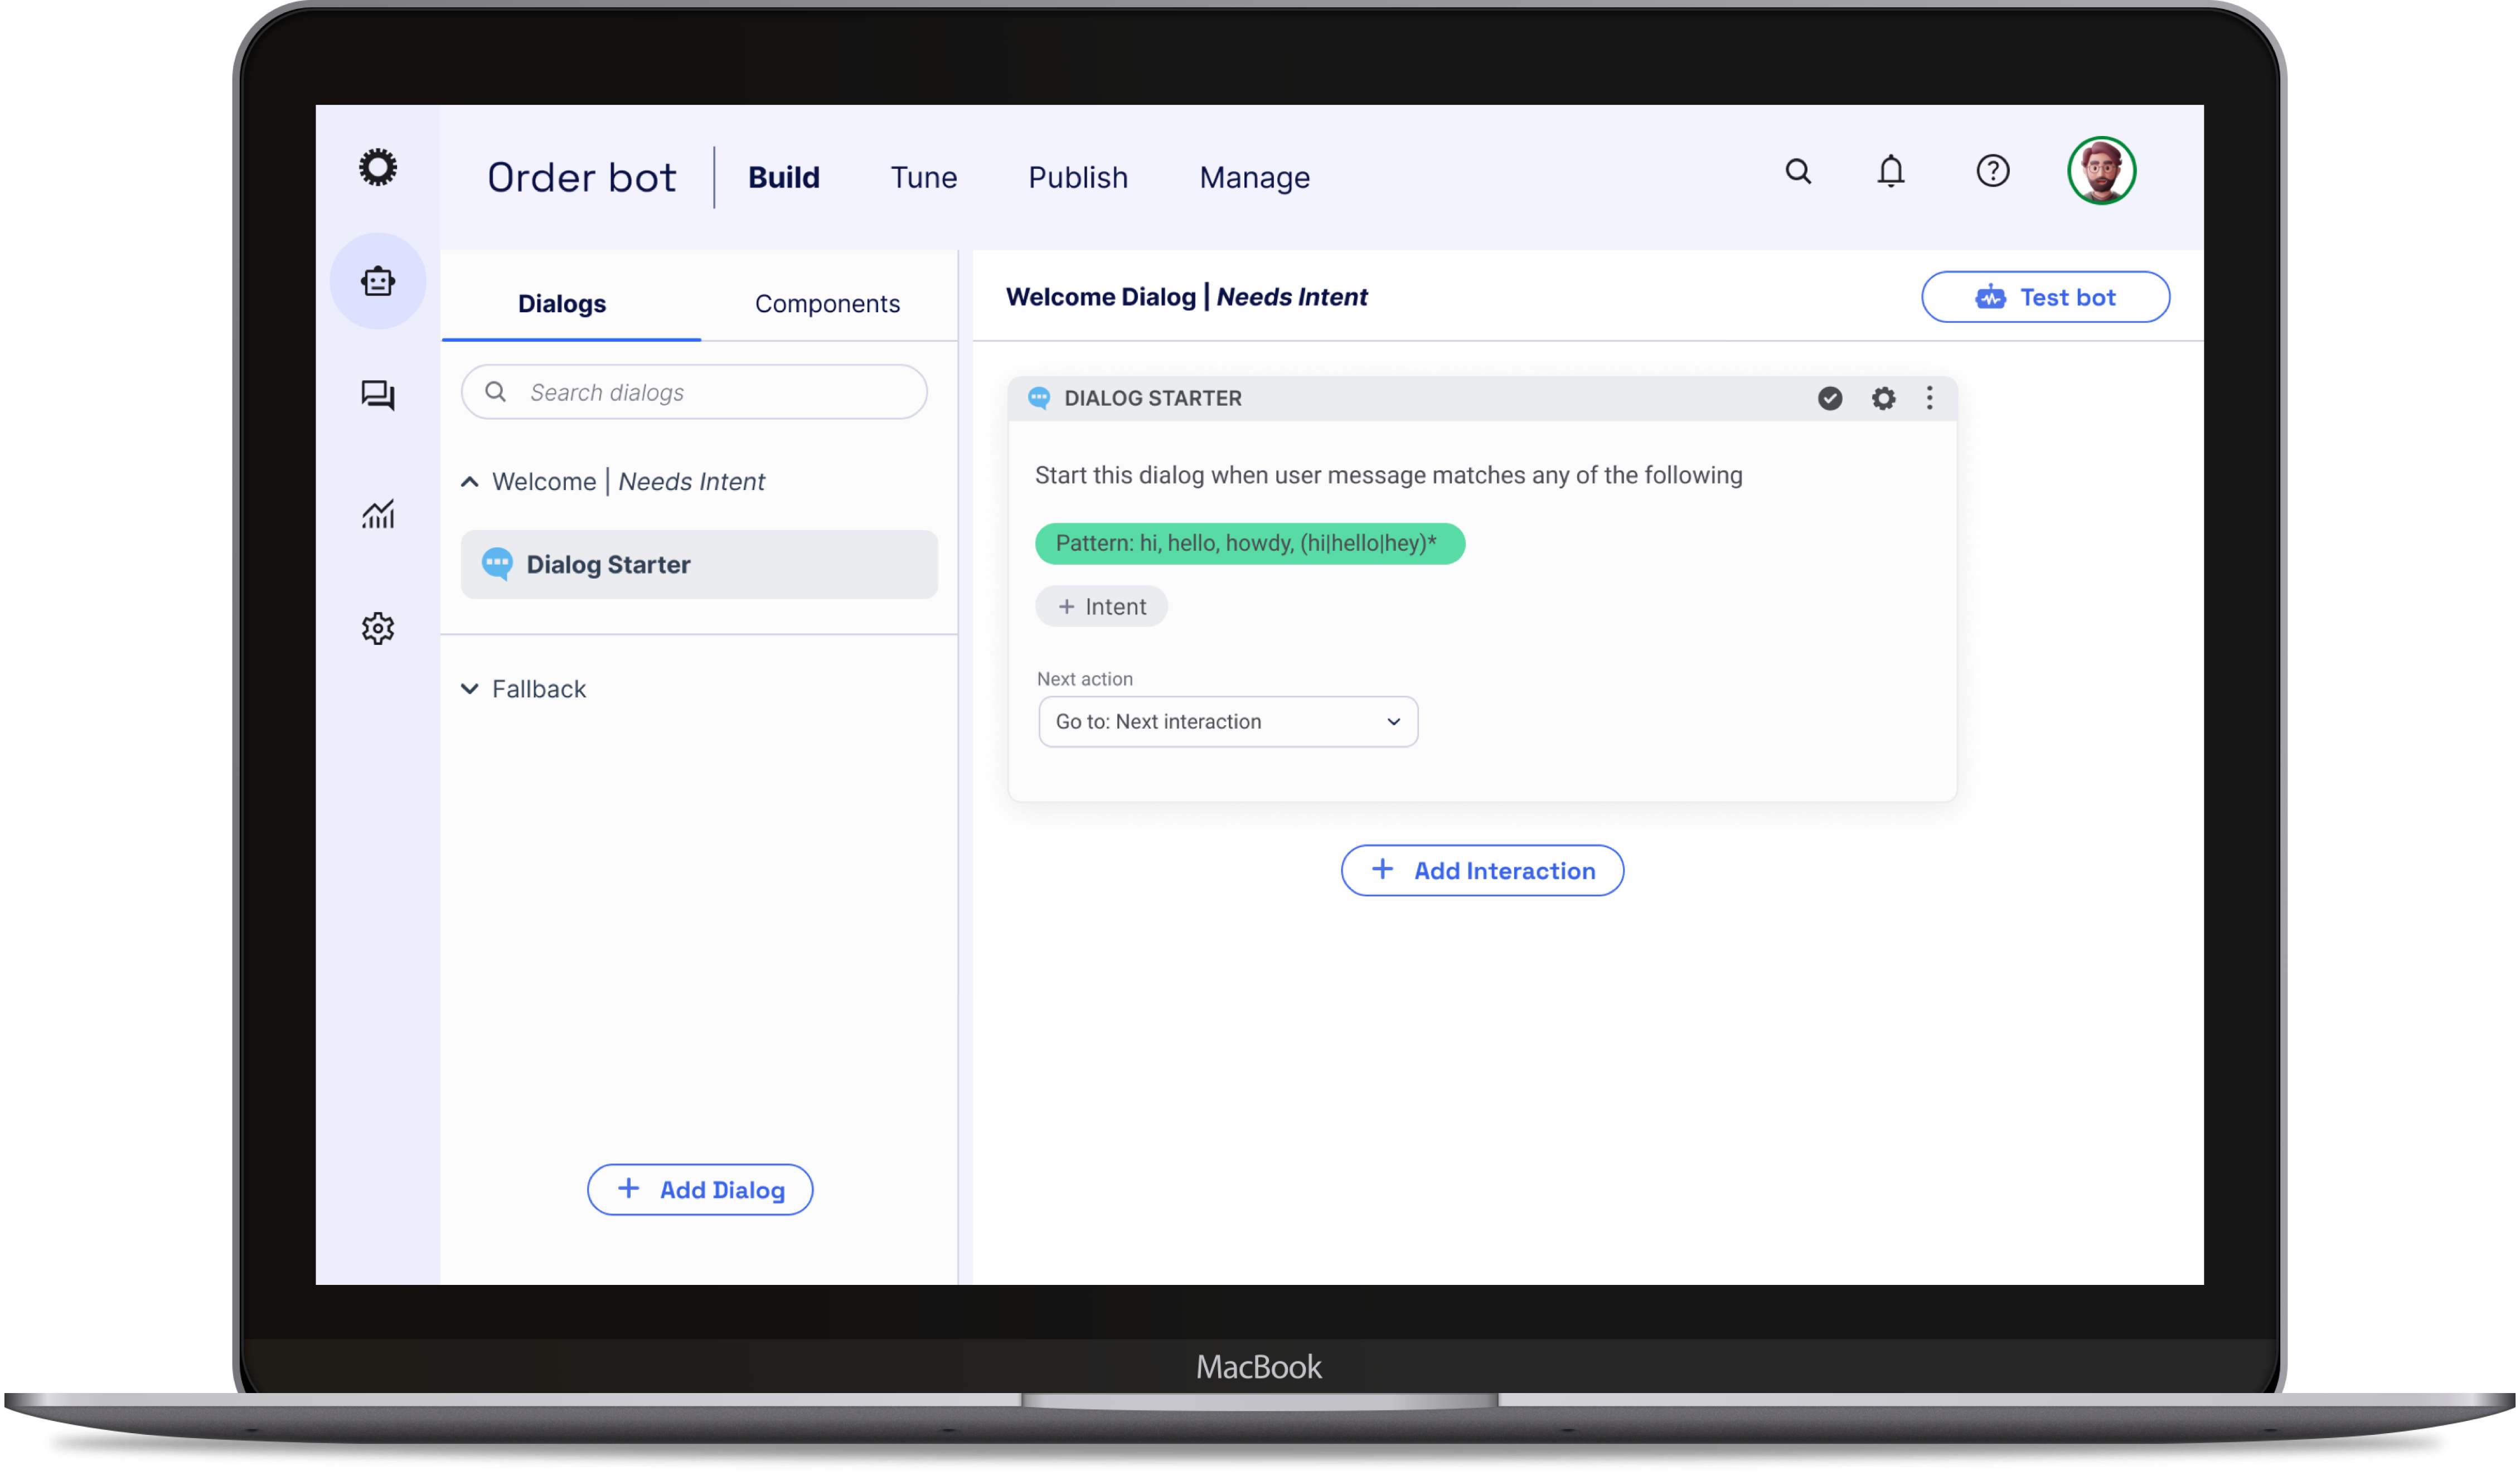Viewport: 2520px width, 1475px height.
Task: Open the user profile avatar
Action: pos(2101,171)
